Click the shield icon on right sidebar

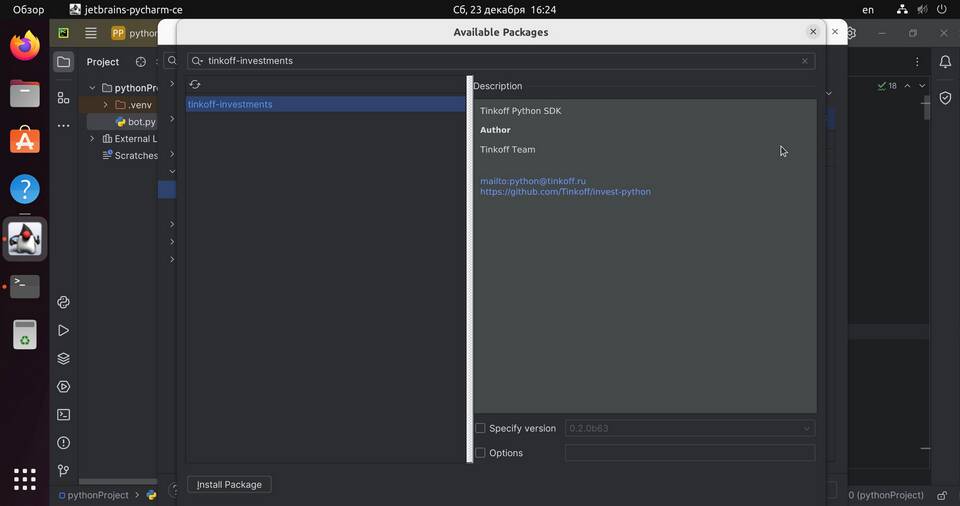tap(945, 98)
